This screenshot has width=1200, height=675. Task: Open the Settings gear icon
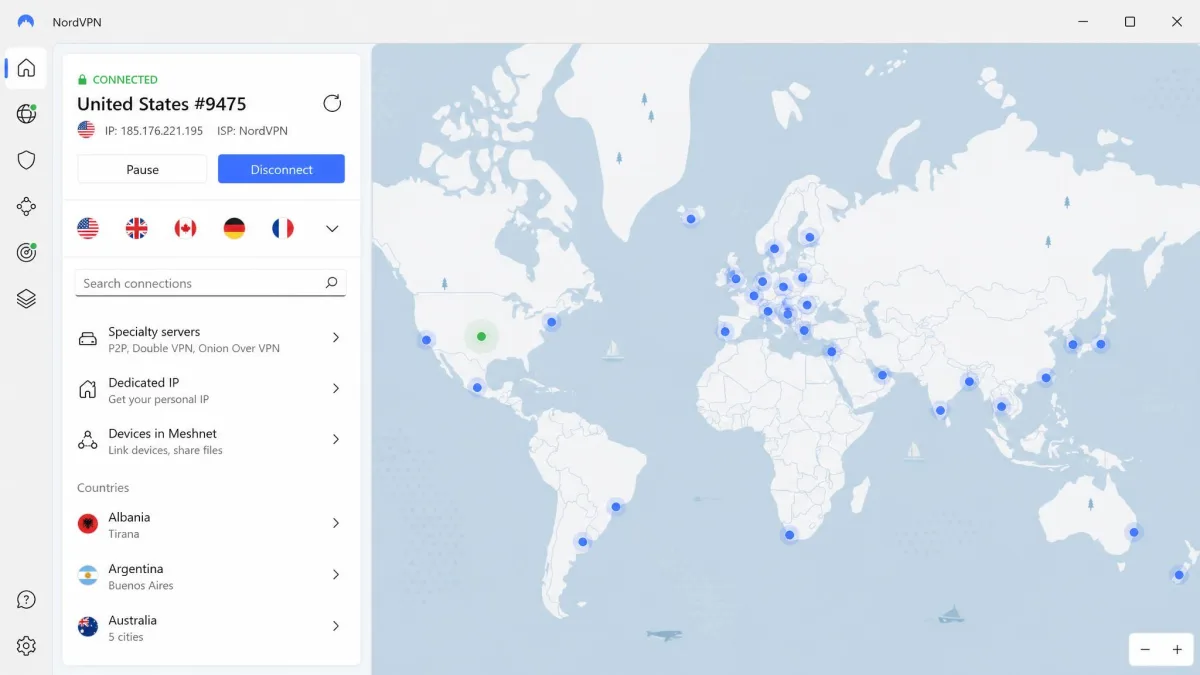[27, 646]
